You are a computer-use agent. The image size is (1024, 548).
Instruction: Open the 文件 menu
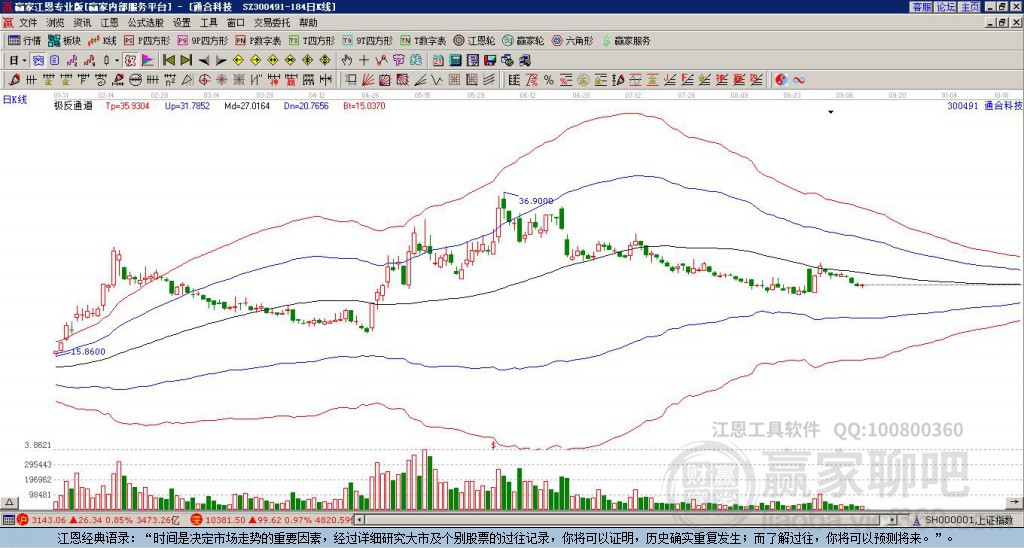[x=28, y=23]
